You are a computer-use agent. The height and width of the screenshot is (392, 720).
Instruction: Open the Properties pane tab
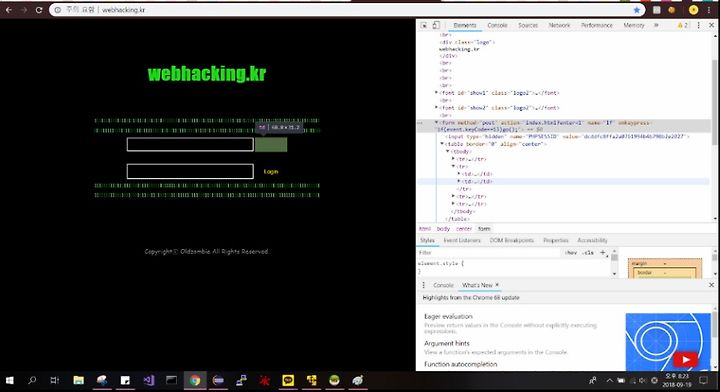pyautogui.click(x=556, y=241)
